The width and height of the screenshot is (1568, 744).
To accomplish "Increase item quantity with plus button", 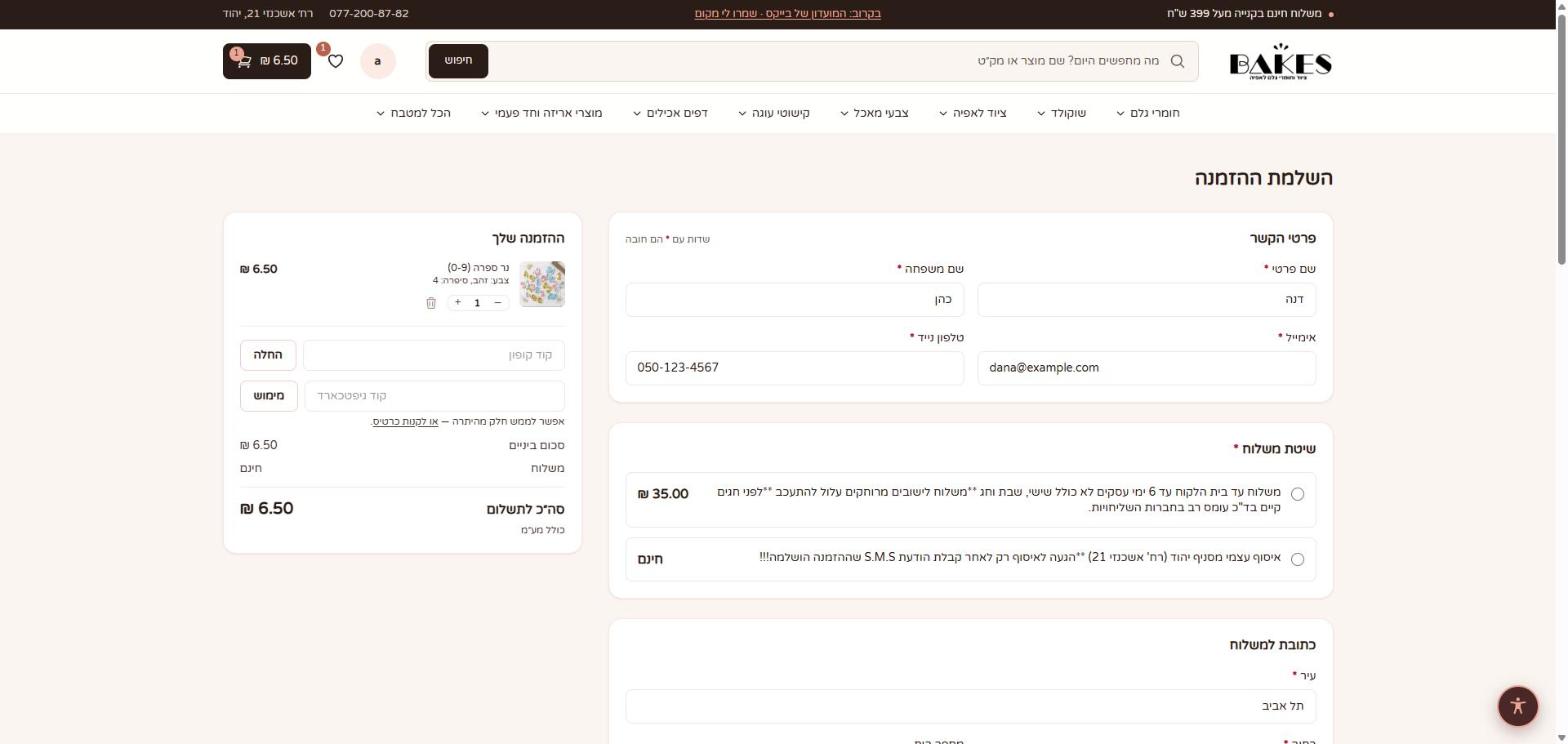I will (458, 302).
